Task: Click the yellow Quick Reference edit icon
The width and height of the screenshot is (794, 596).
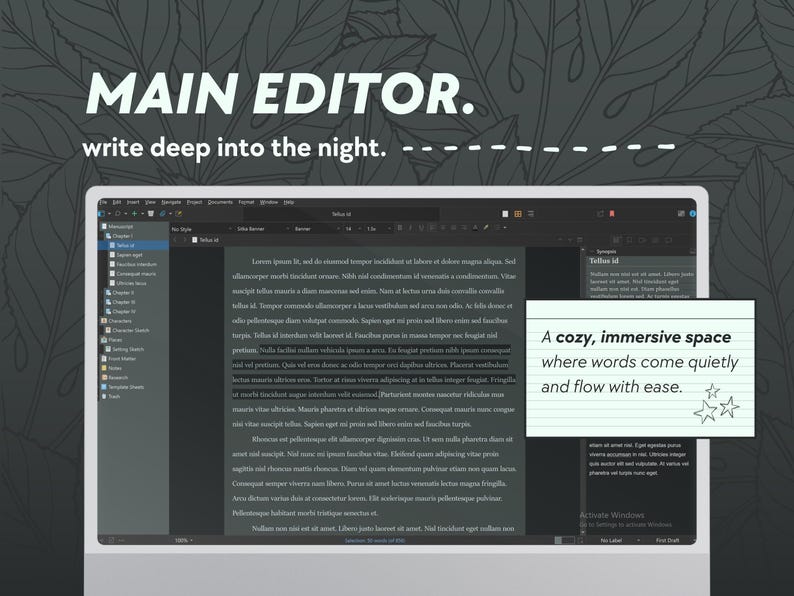Action: pos(178,214)
